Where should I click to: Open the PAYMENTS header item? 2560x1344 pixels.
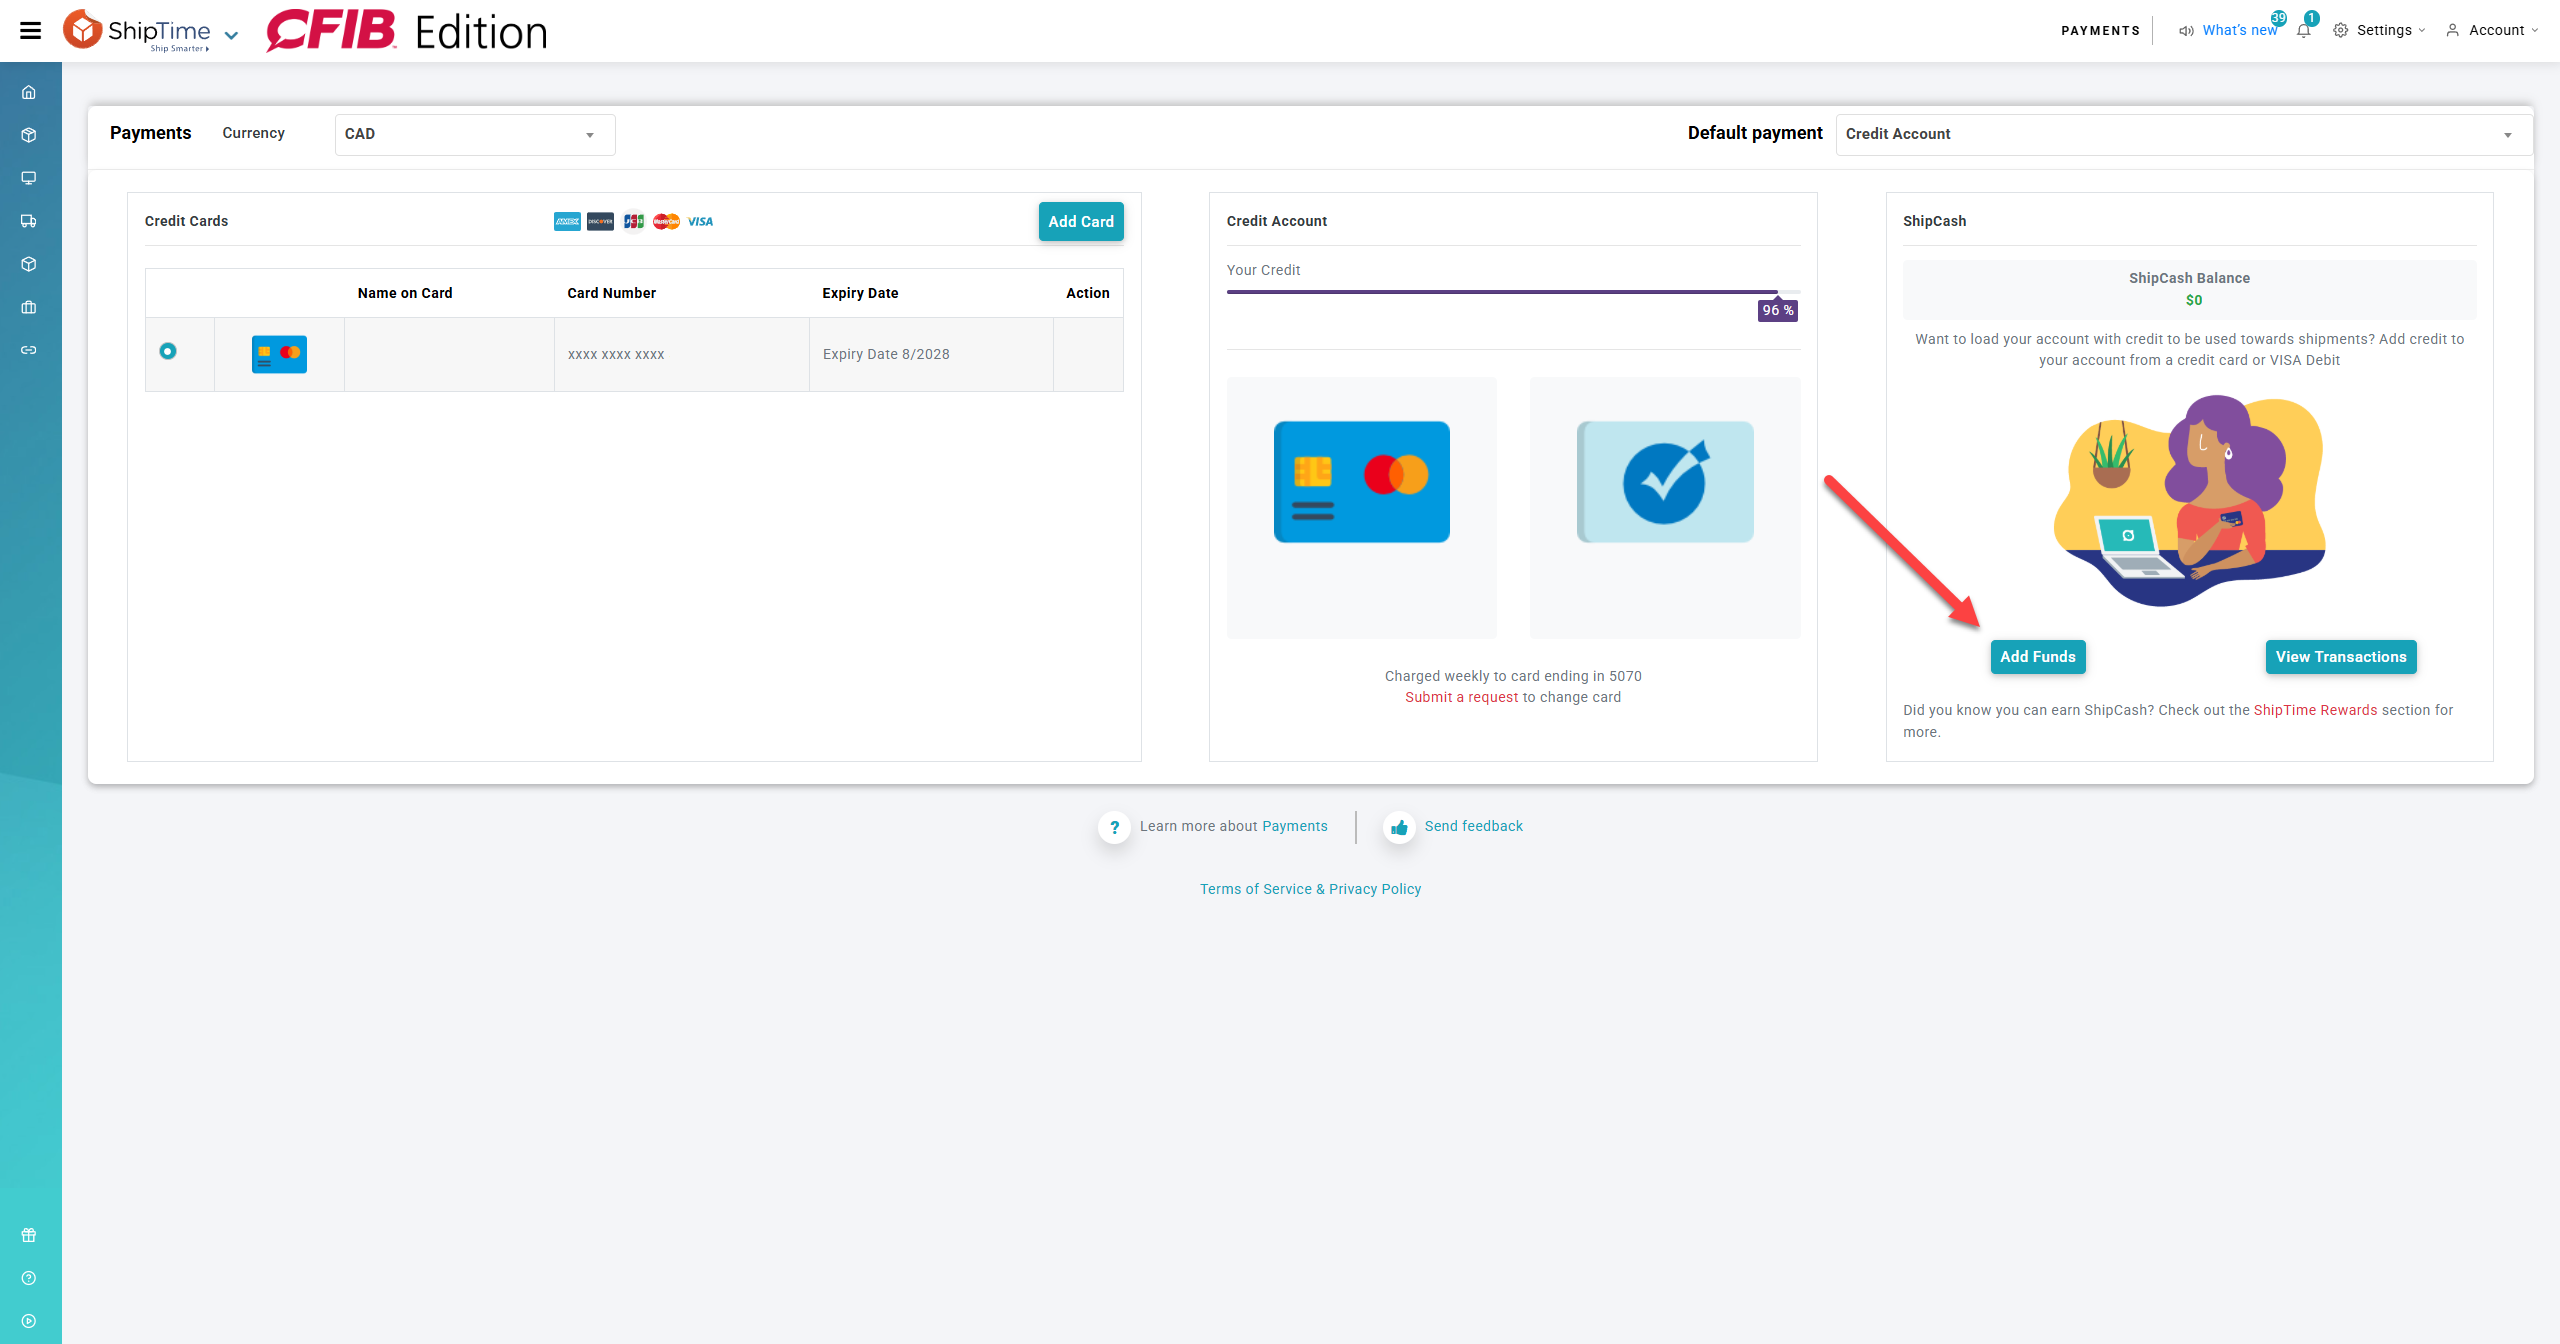[2100, 30]
